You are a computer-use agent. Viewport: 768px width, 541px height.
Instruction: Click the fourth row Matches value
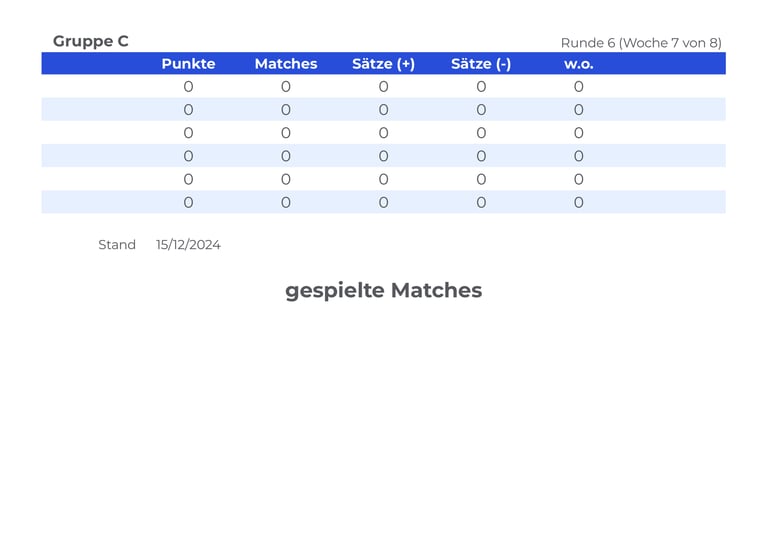point(286,156)
